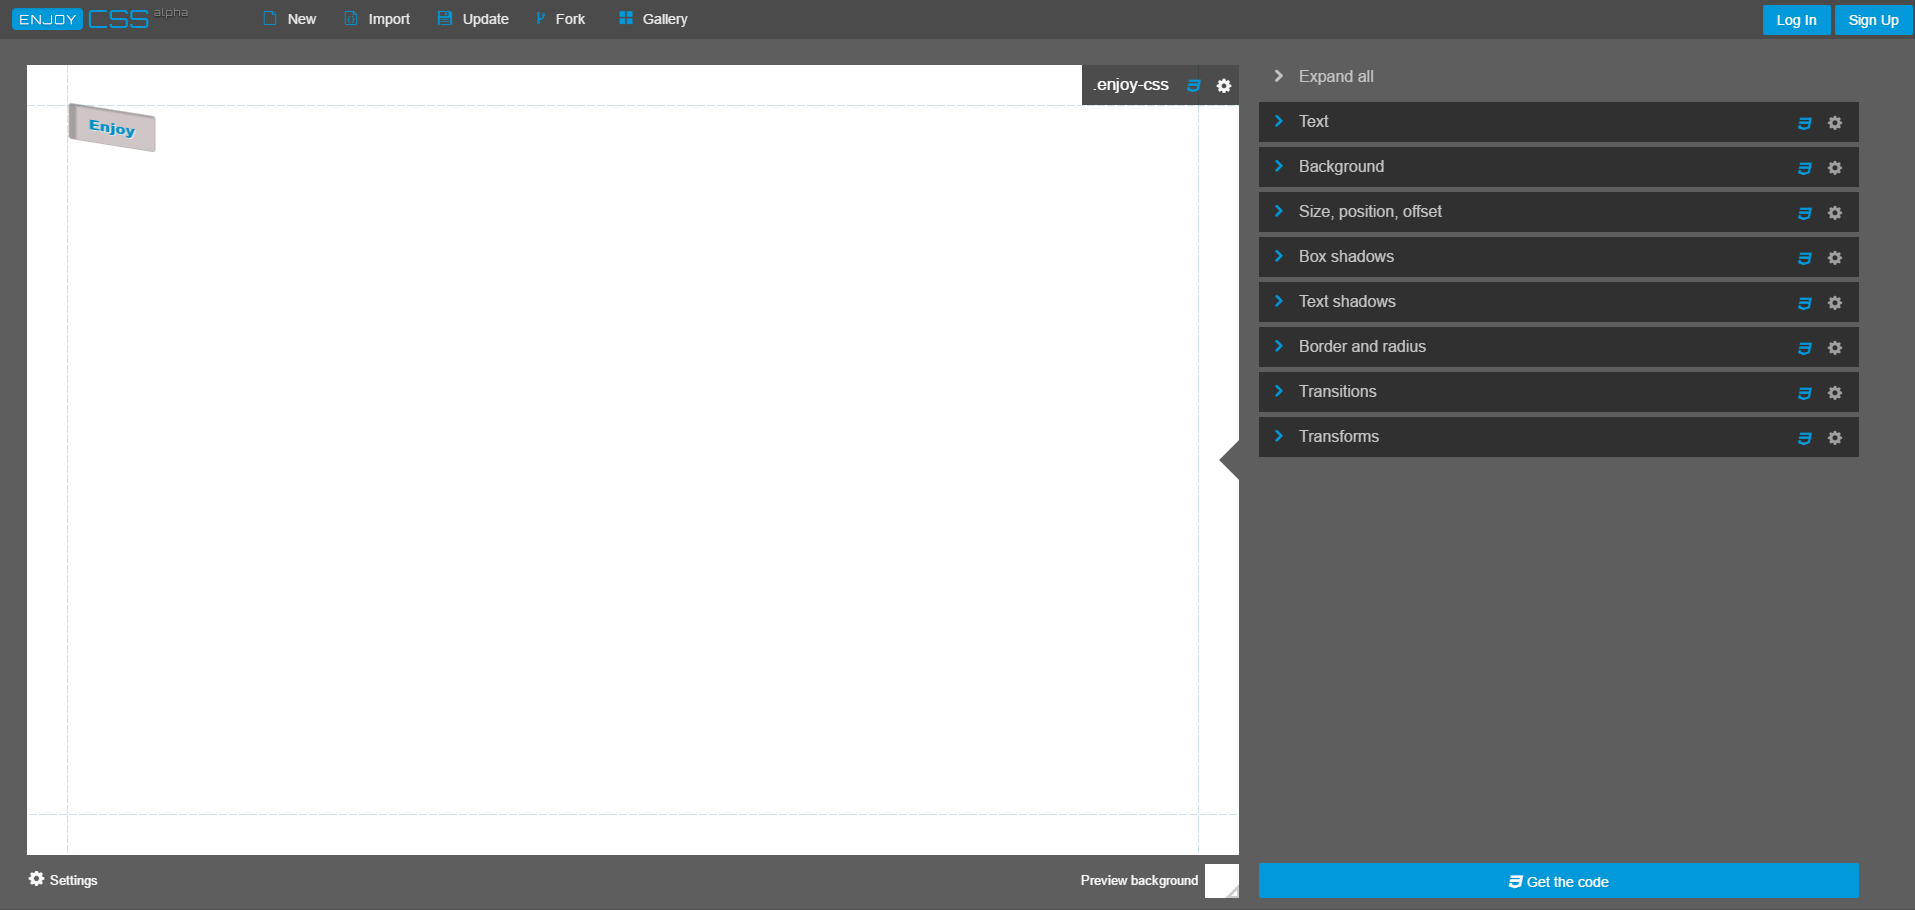1915x910 pixels.
Task: Expand the Background section
Action: [x=1559, y=167]
